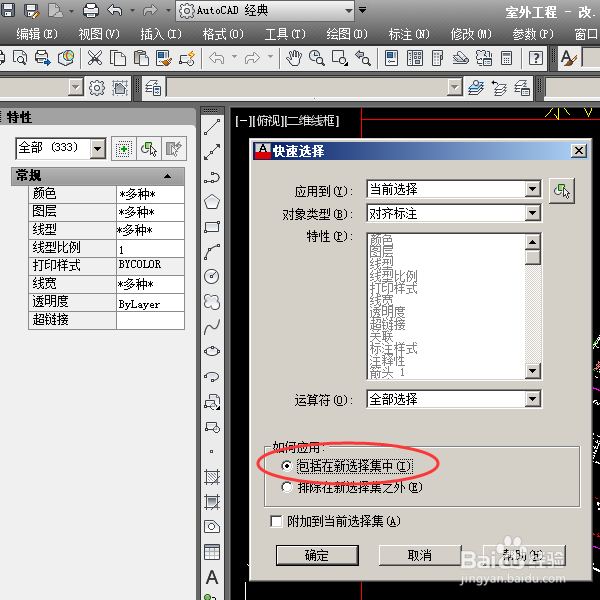The image size is (600, 600).
Task: Select the Construction line tool
Action: click(212, 152)
